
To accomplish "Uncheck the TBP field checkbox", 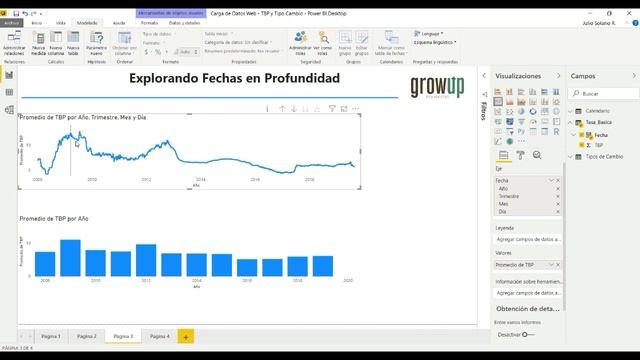I will click(582, 145).
